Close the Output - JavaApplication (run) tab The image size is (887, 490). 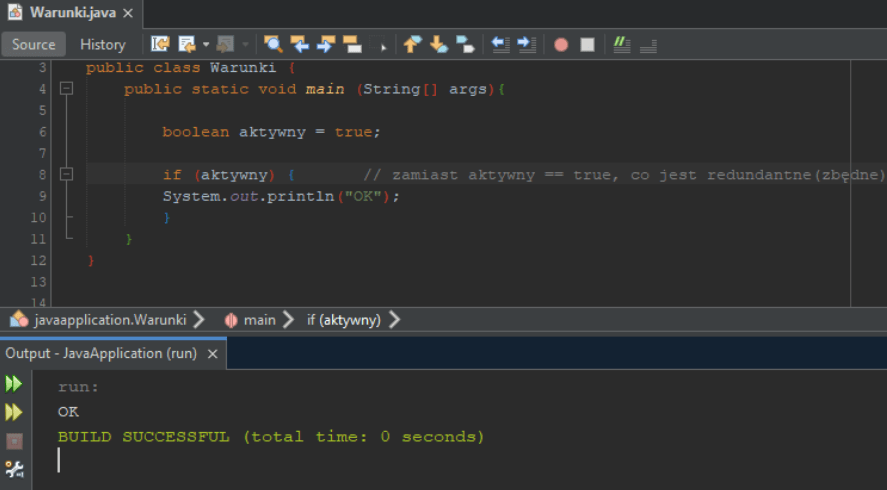(x=212, y=353)
